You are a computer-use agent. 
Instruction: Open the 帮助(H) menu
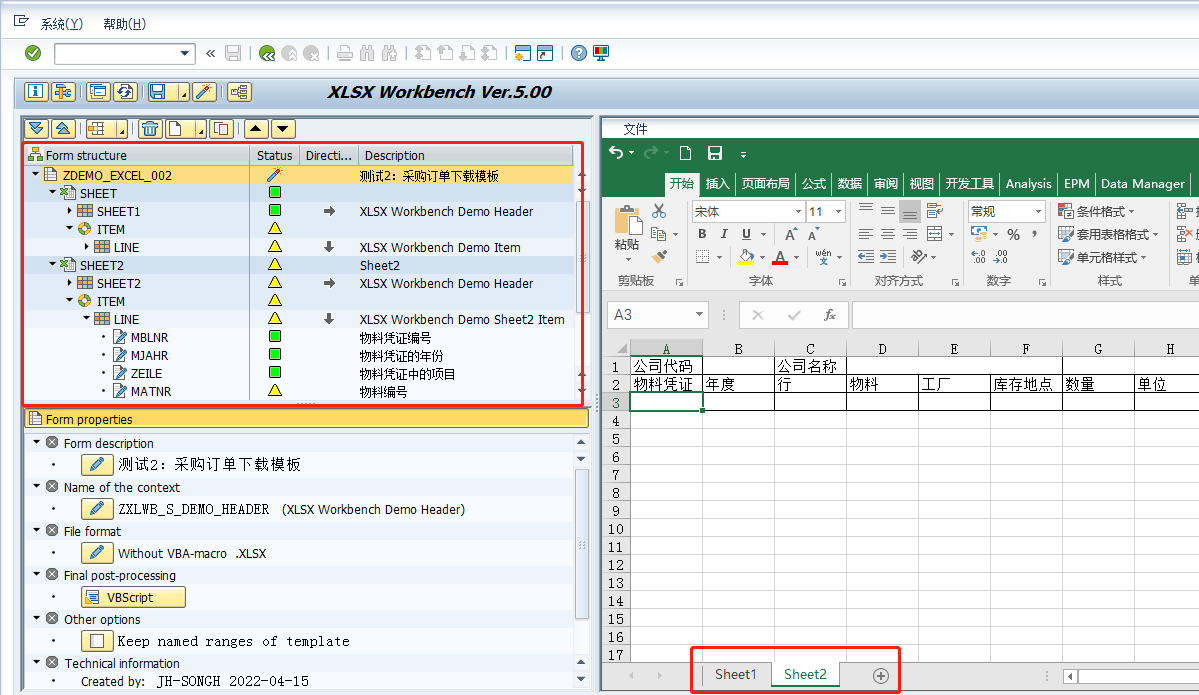click(125, 24)
